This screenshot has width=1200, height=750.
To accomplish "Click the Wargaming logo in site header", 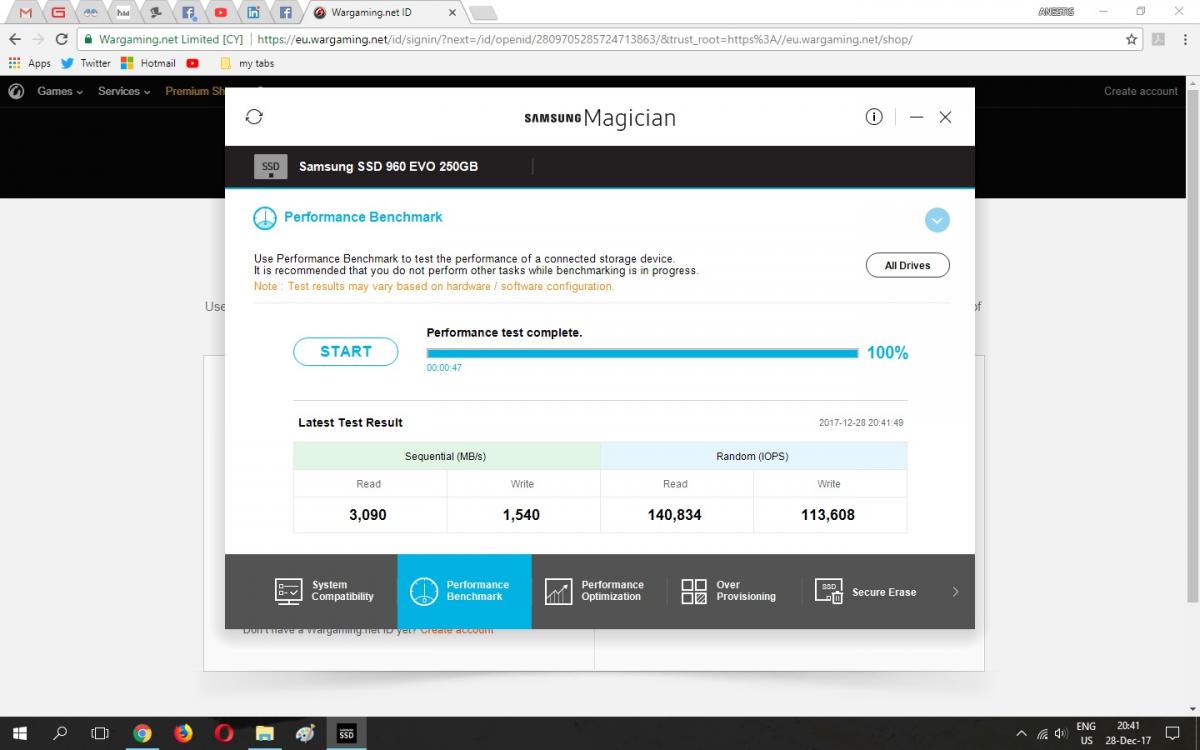I will coord(16,91).
